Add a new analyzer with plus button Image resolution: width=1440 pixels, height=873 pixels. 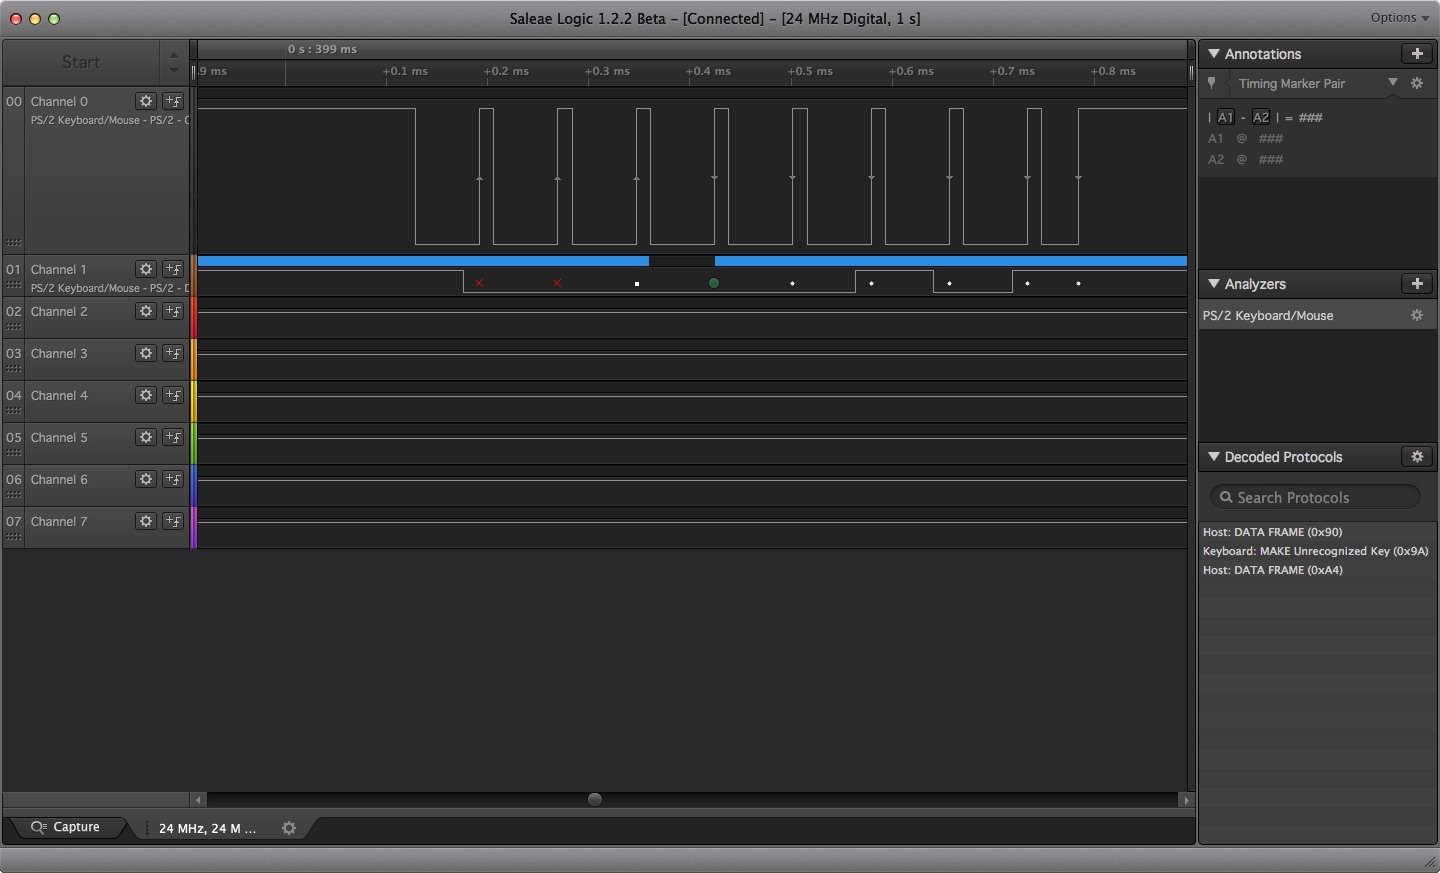click(1416, 284)
